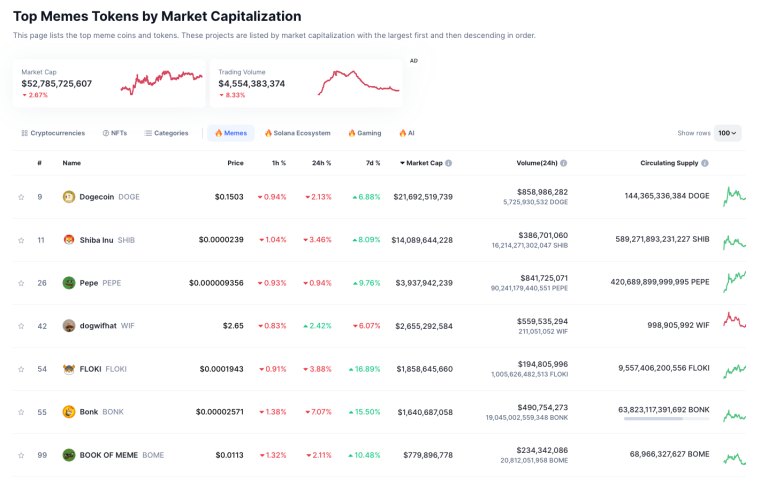Add Dogecoin to watchlist with star

pyautogui.click(x=21, y=197)
